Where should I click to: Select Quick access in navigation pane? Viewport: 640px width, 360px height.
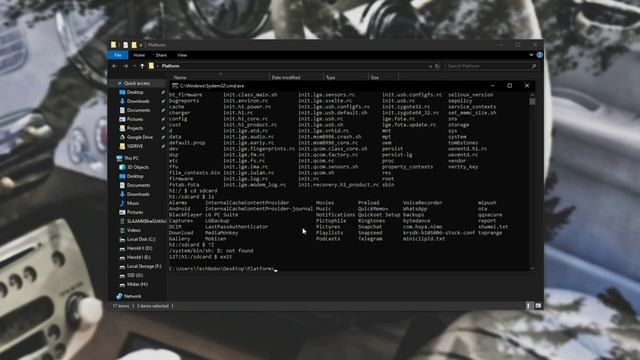[x=137, y=83]
